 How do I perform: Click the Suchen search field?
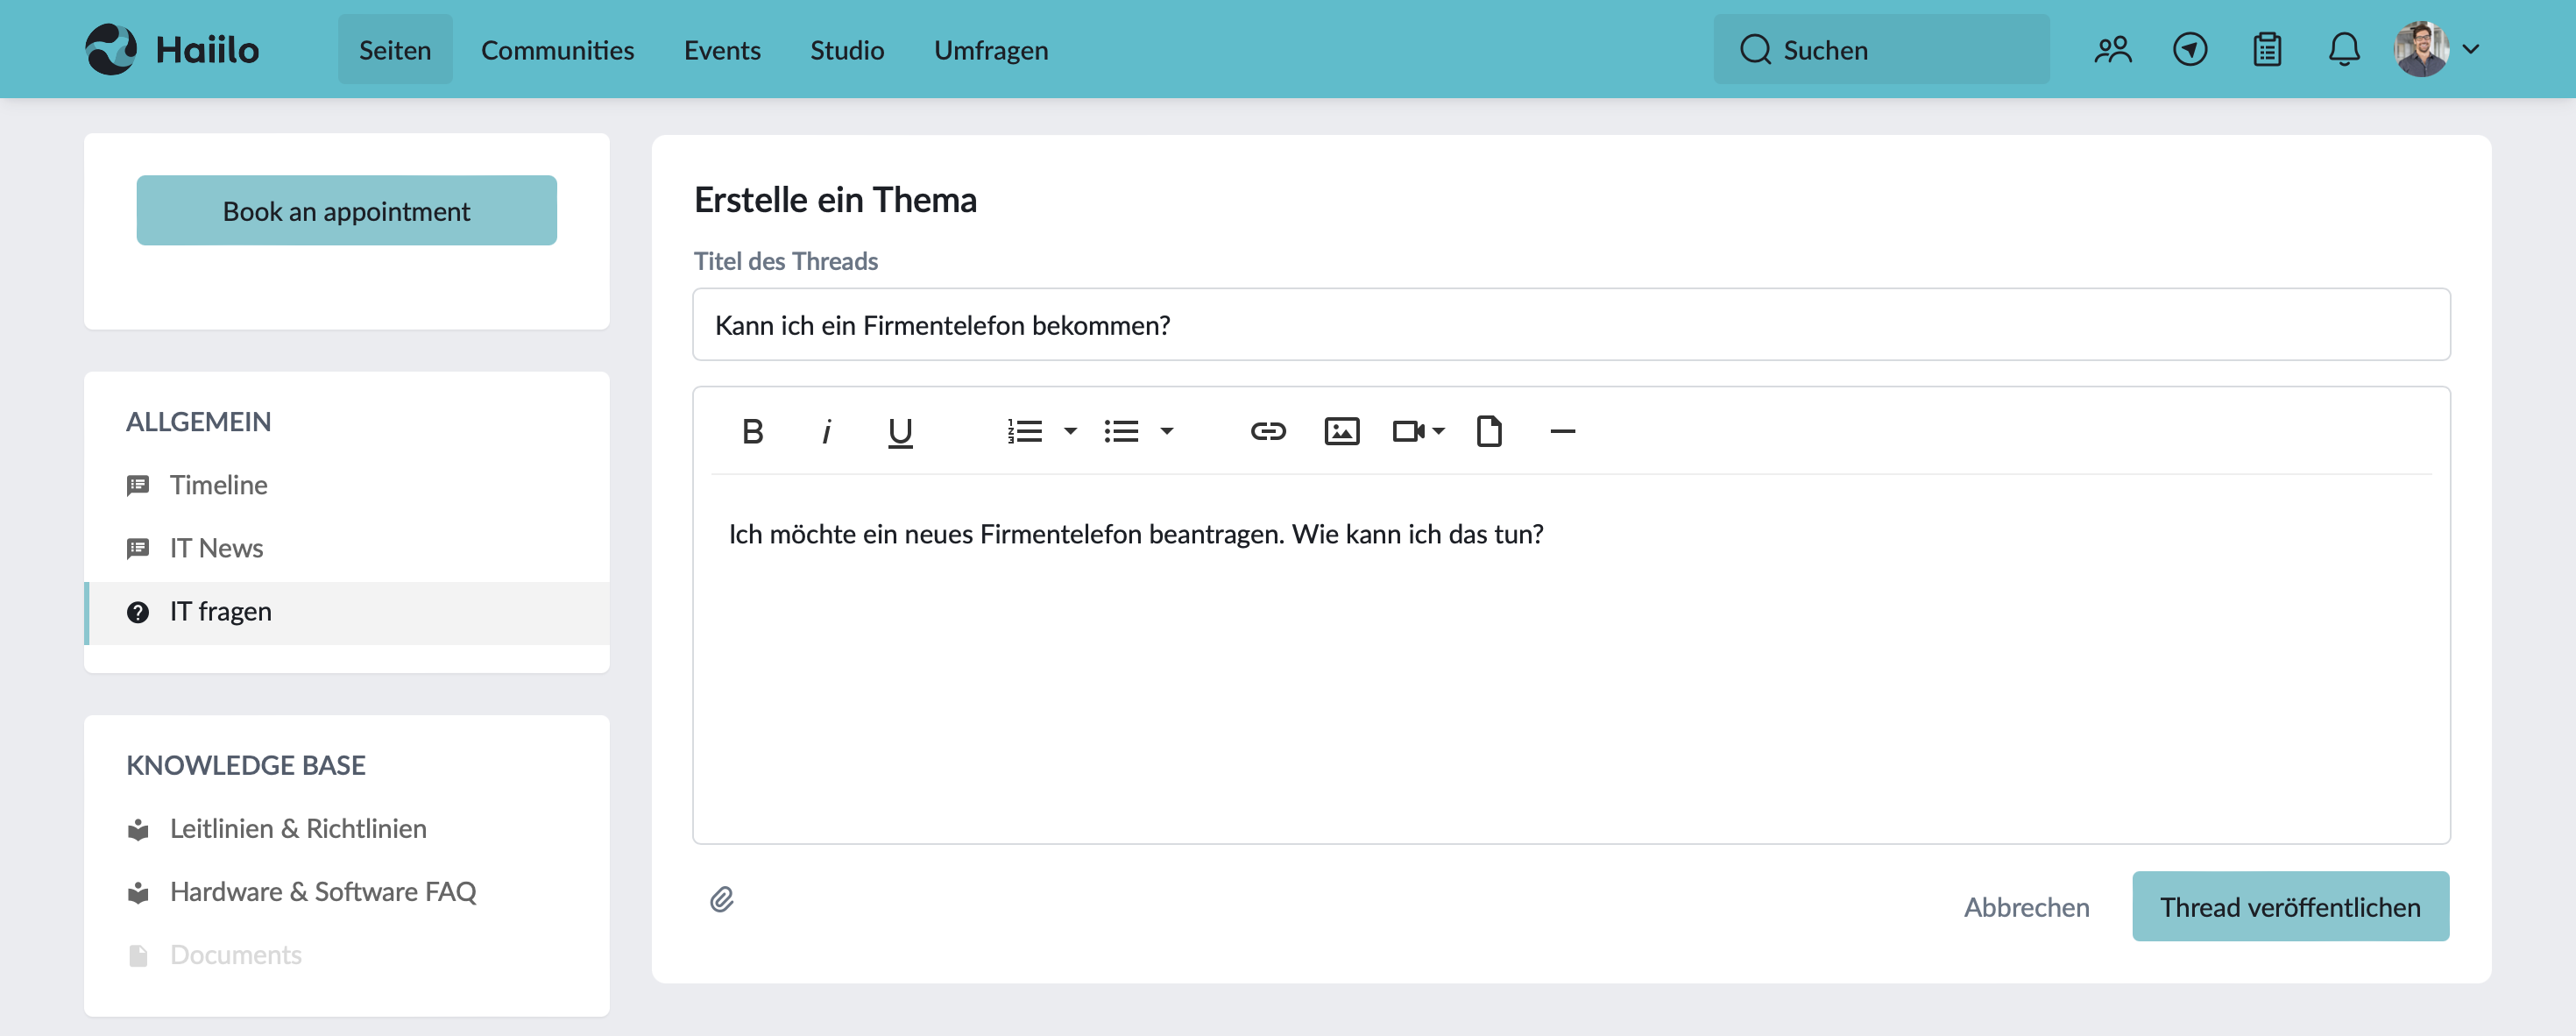[x=1881, y=49]
